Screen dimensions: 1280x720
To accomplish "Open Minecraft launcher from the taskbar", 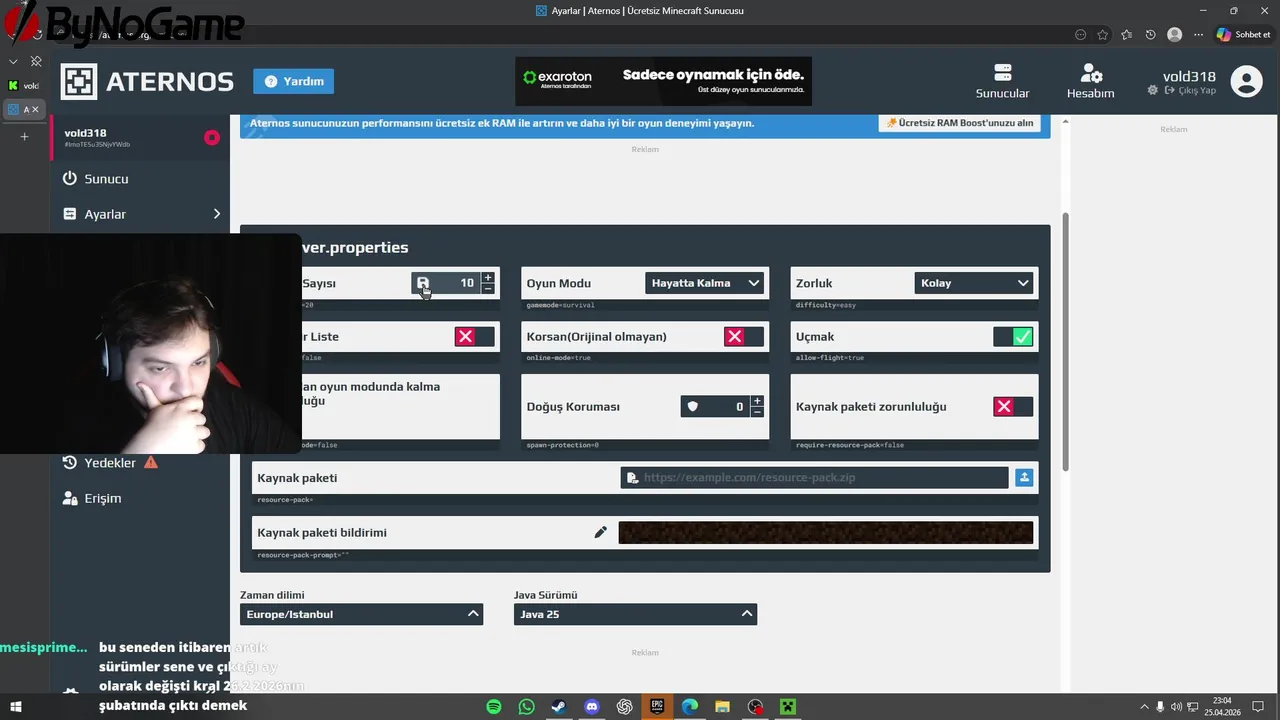I will click(x=788, y=707).
